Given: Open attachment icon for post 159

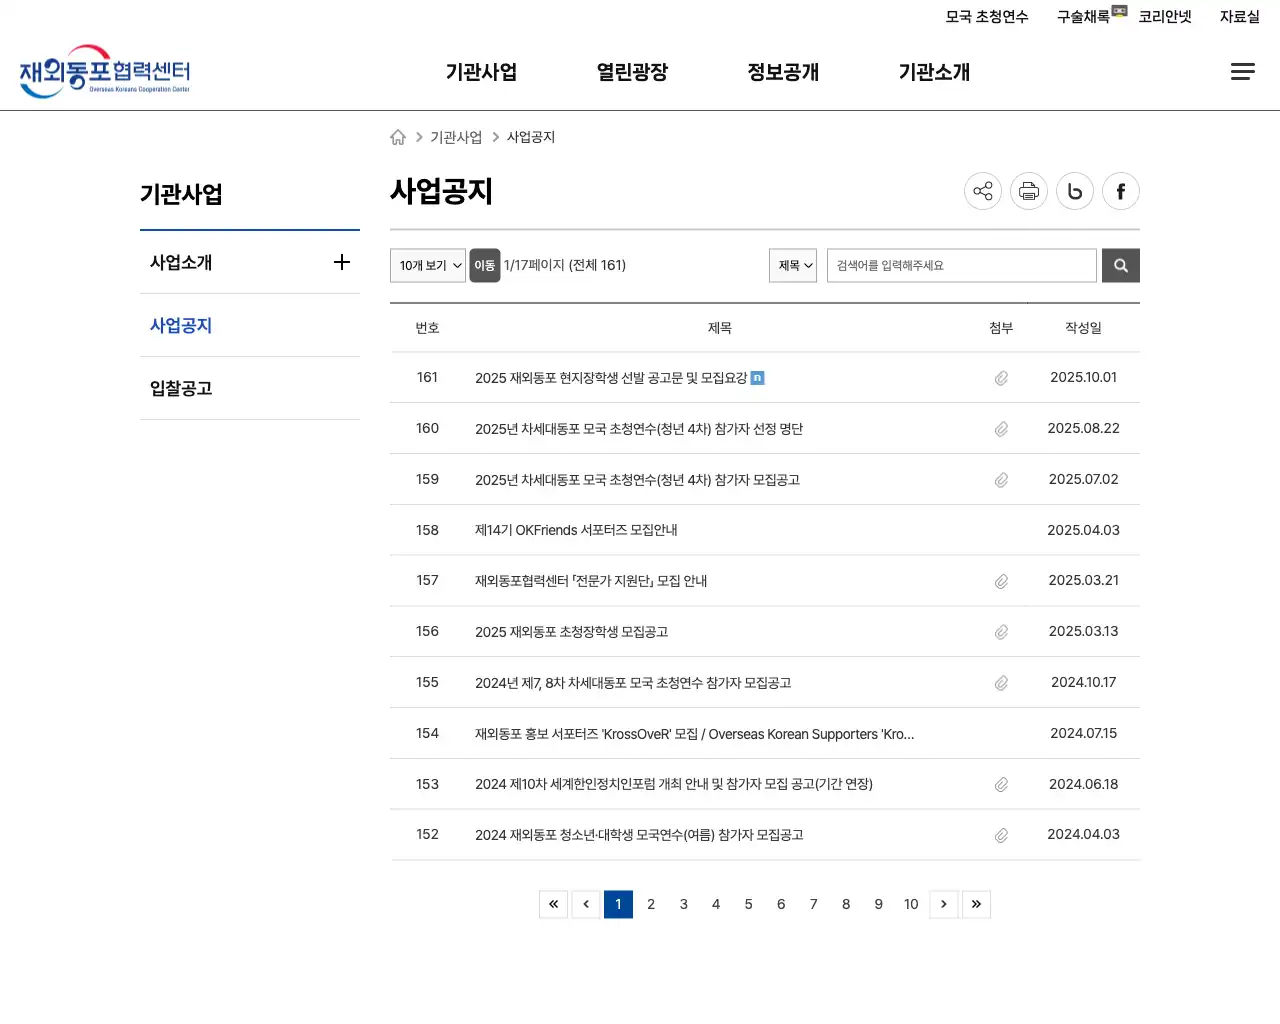Looking at the screenshot, I should coord(1001,480).
